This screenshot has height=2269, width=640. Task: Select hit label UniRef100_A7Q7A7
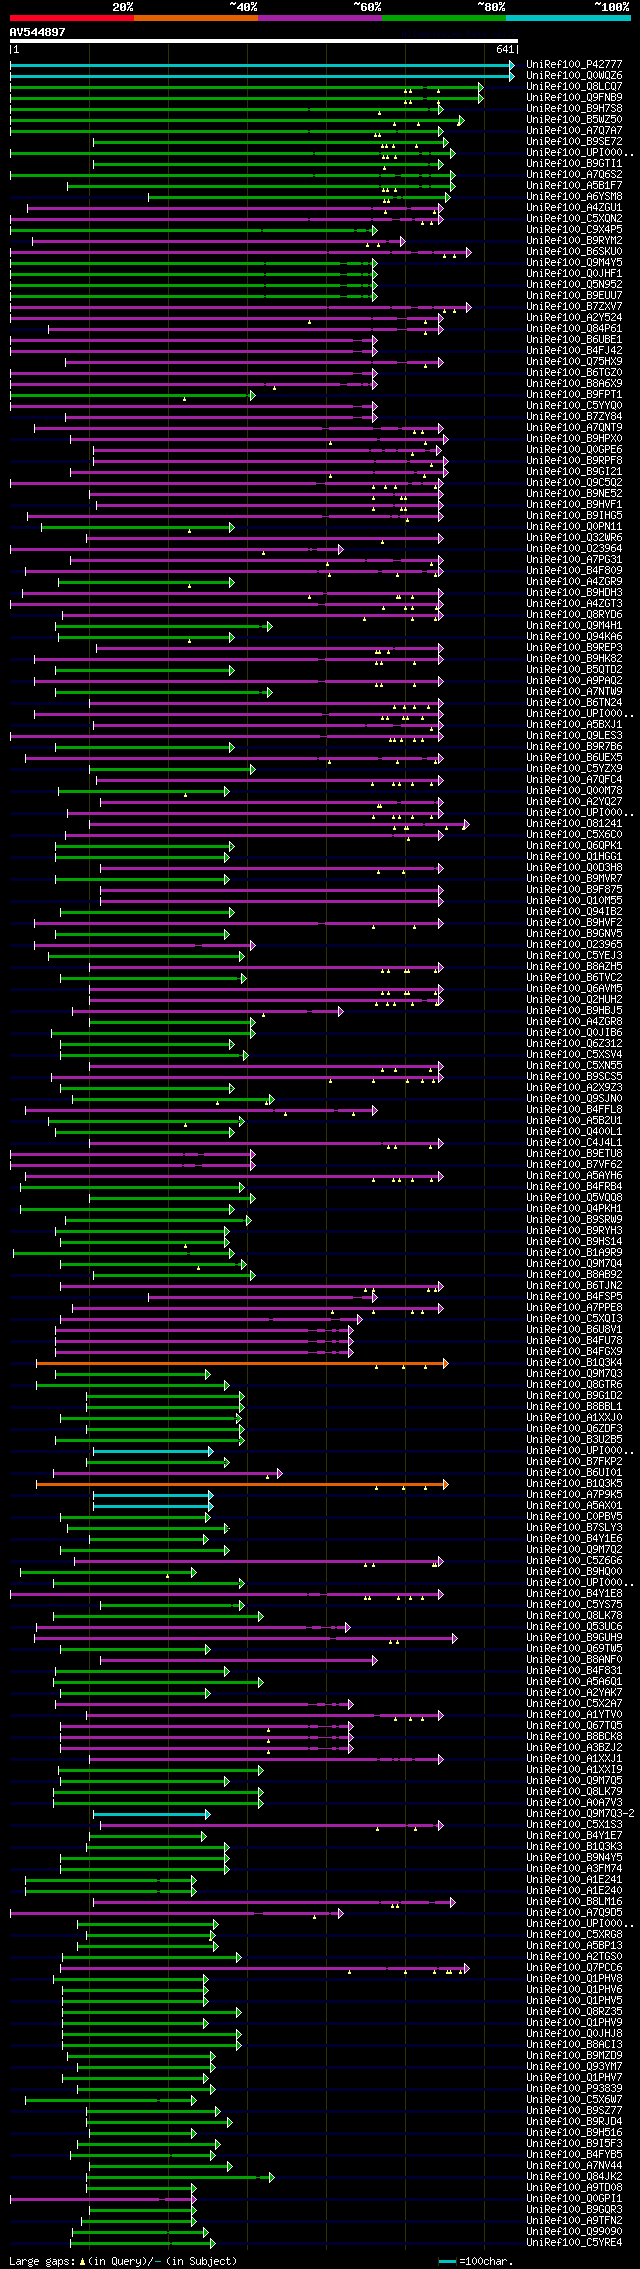[x=574, y=131]
